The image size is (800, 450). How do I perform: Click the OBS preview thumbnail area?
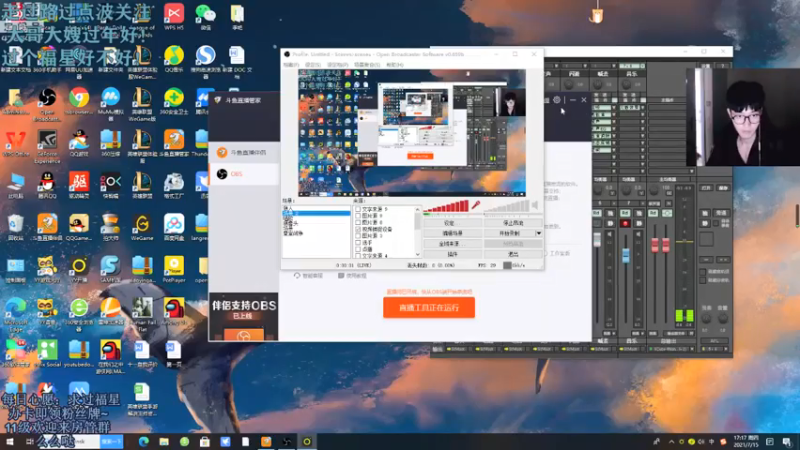pyautogui.click(x=412, y=133)
